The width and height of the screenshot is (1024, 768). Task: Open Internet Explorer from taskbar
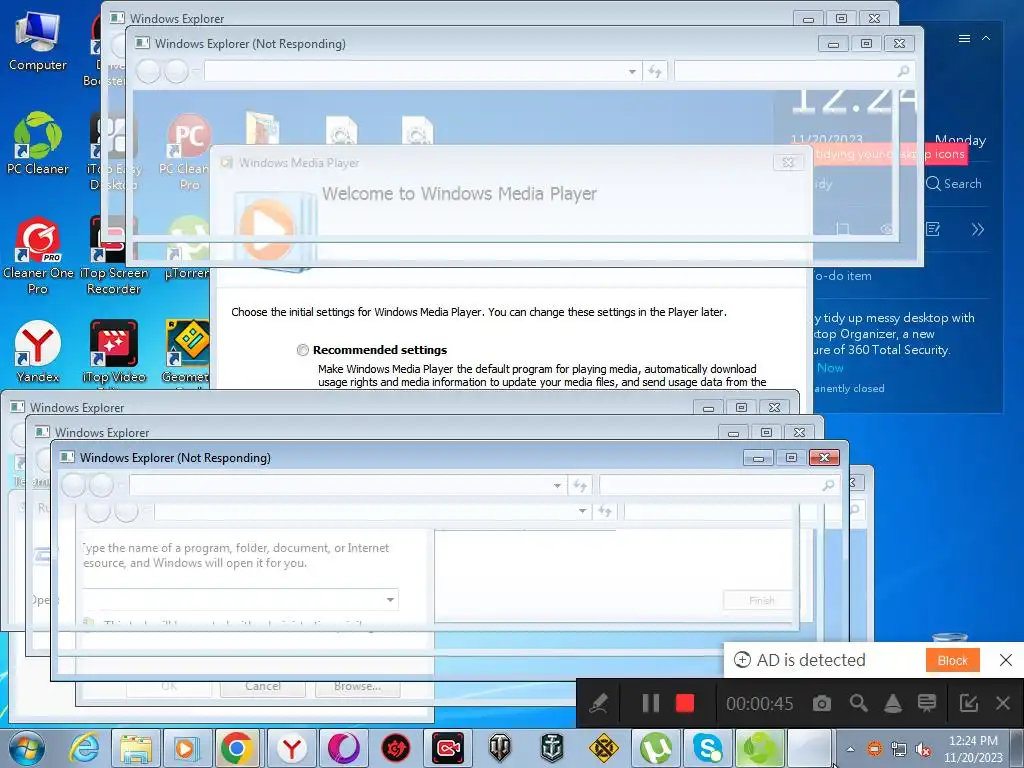point(84,748)
